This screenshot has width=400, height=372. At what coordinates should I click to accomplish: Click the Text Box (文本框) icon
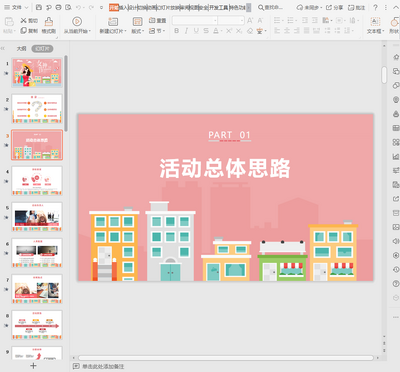click(x=375, y=22)
